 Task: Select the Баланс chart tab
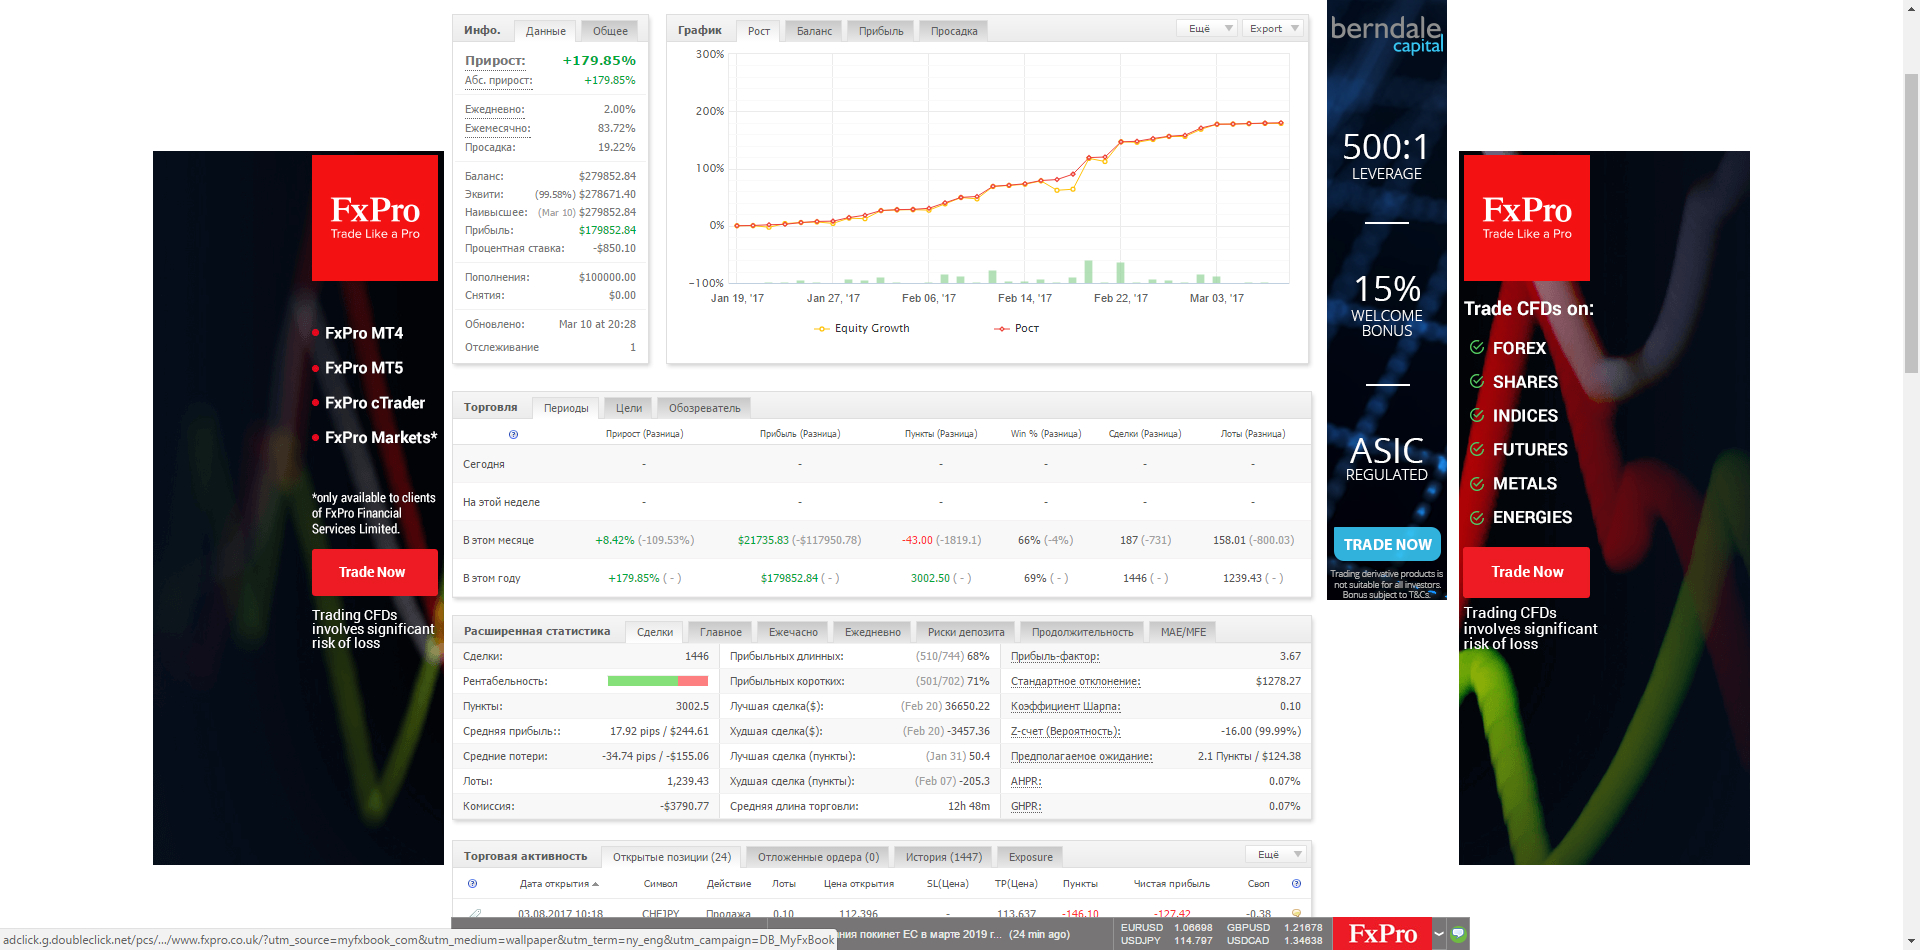pyautogui.click(x=814, y=31)
